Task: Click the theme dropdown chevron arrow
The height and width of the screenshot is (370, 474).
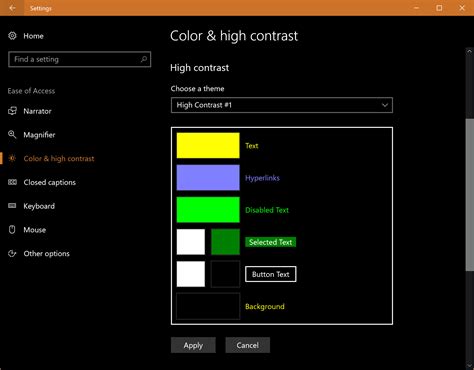Action: (385, 105)
